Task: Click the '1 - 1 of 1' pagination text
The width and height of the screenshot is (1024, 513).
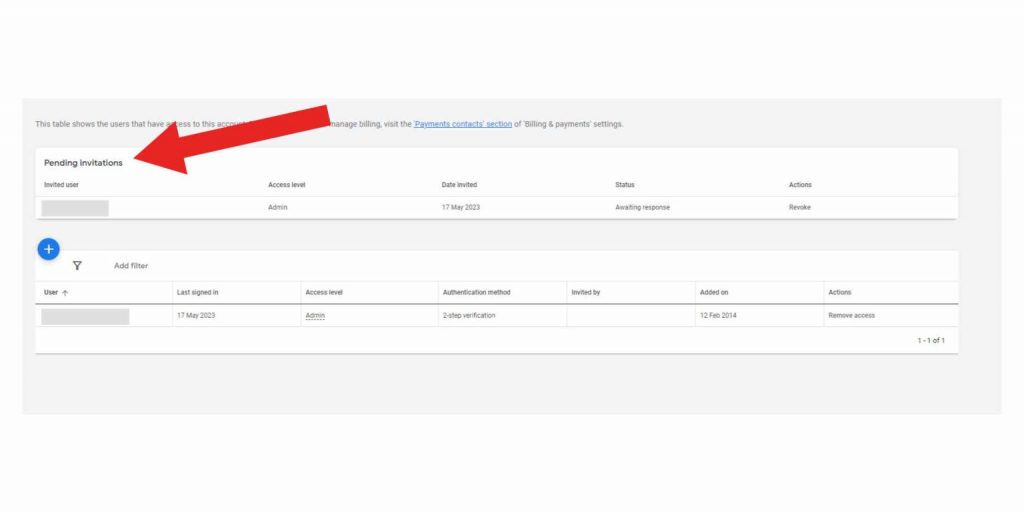Action: (930, 341)
